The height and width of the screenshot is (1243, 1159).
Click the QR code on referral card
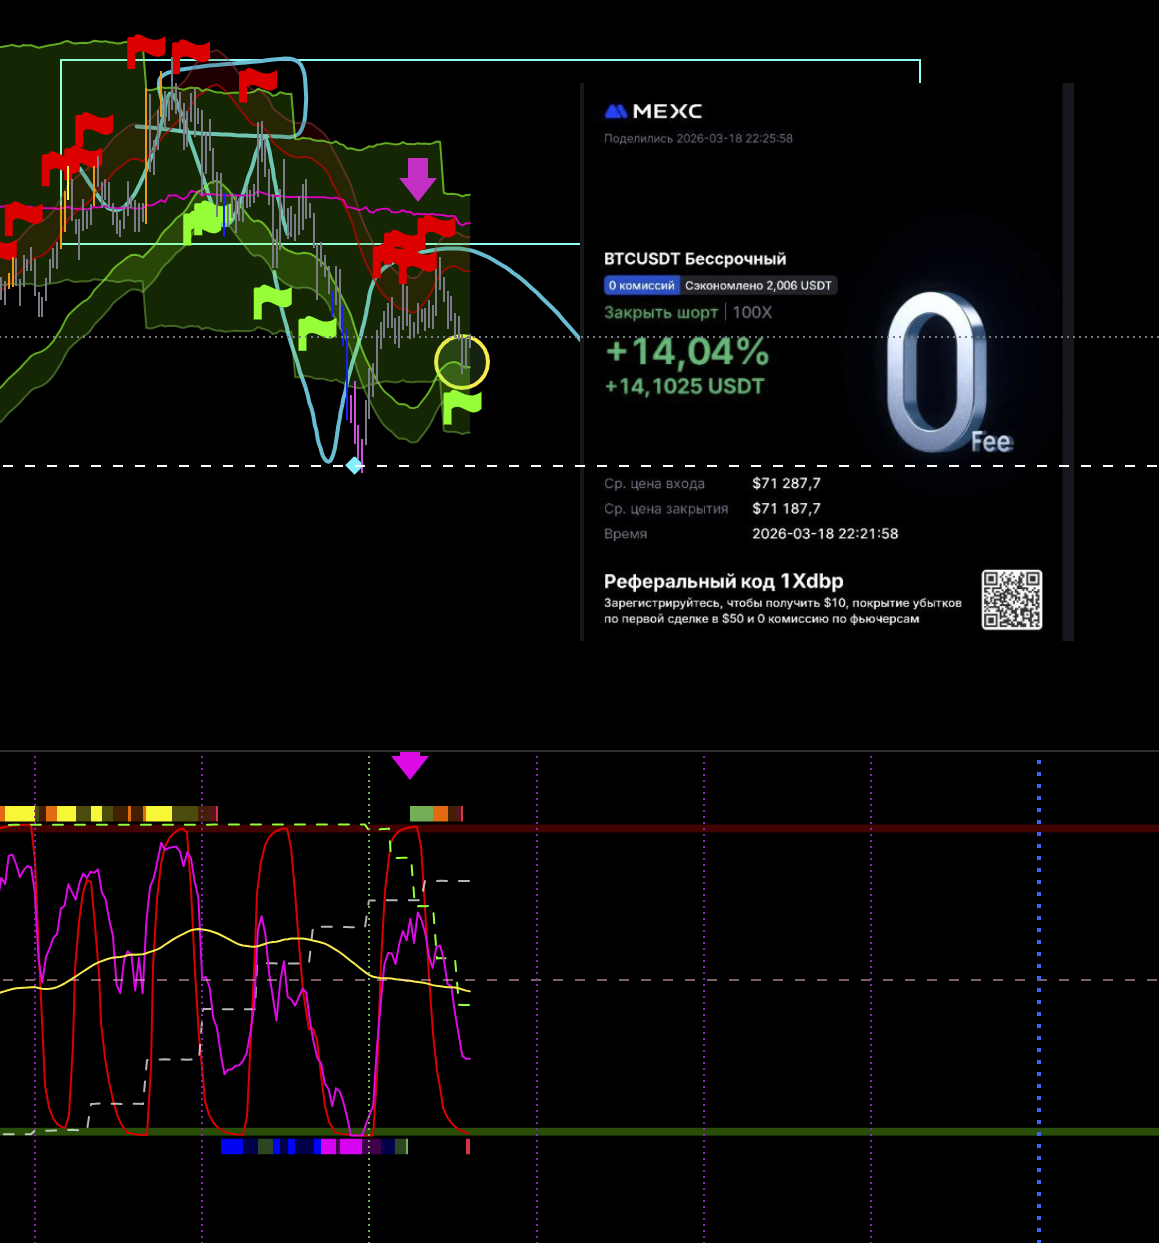(1011, 600)
